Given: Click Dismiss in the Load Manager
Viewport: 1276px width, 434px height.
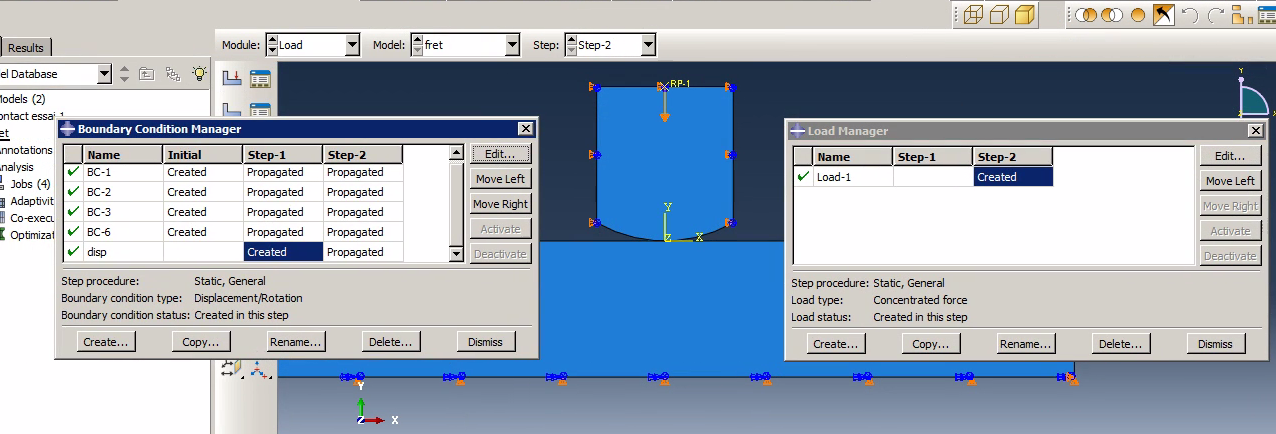Looking at the screenshot, I should click(x=1215, y=343).
